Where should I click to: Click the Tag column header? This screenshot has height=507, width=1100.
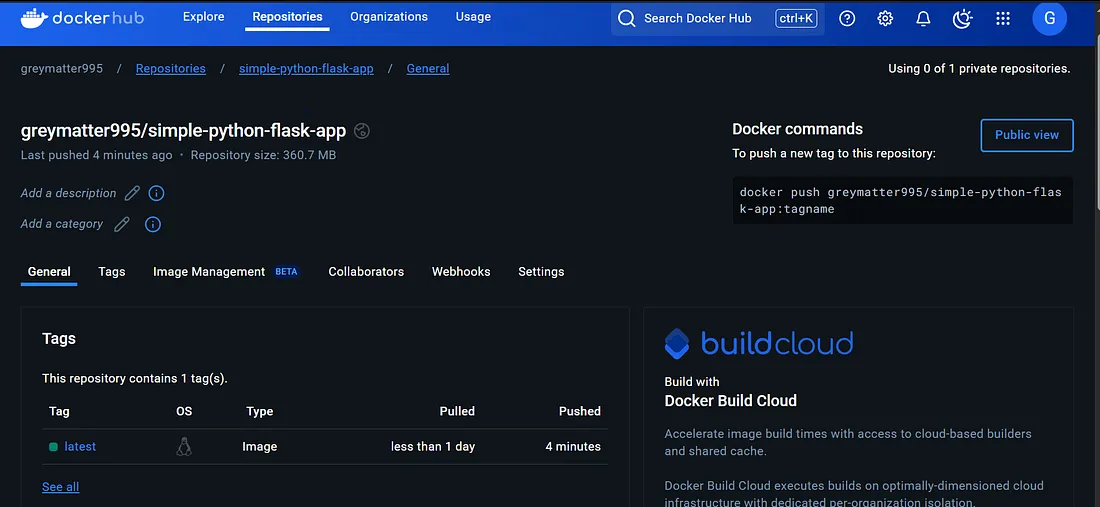[x=60, y=412]
